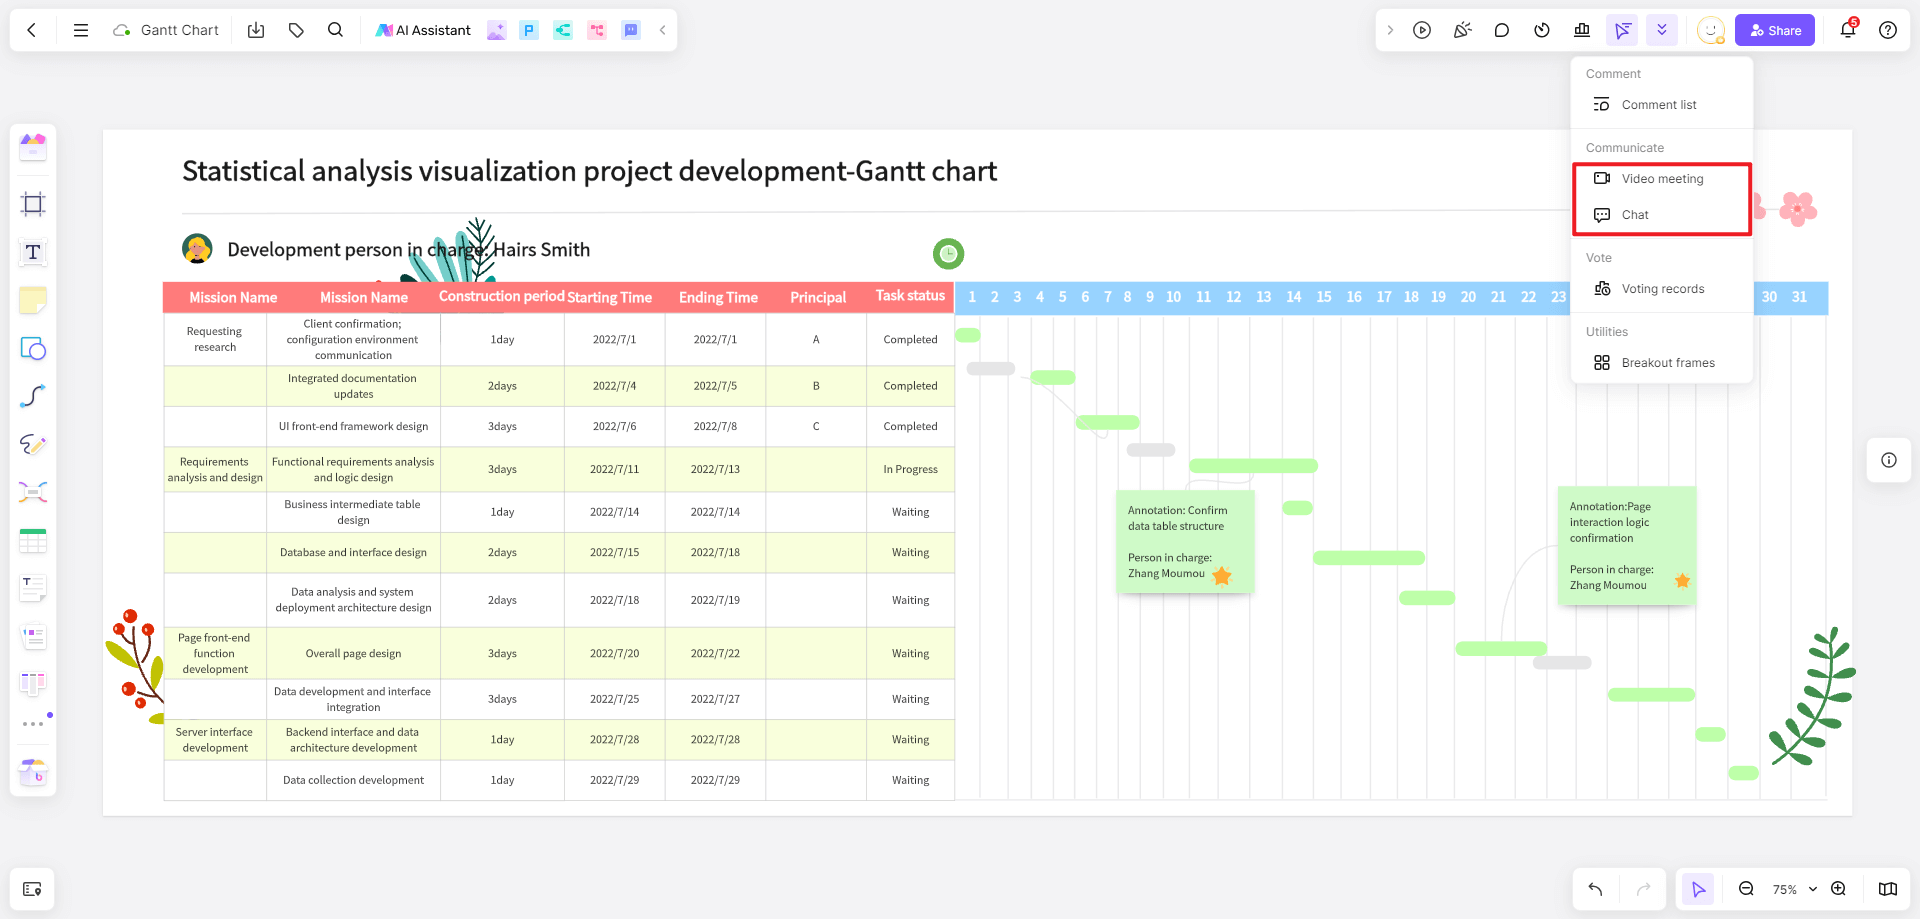
Task: Open the Kanban tool in the sidebar
Action: pos(33,684)
